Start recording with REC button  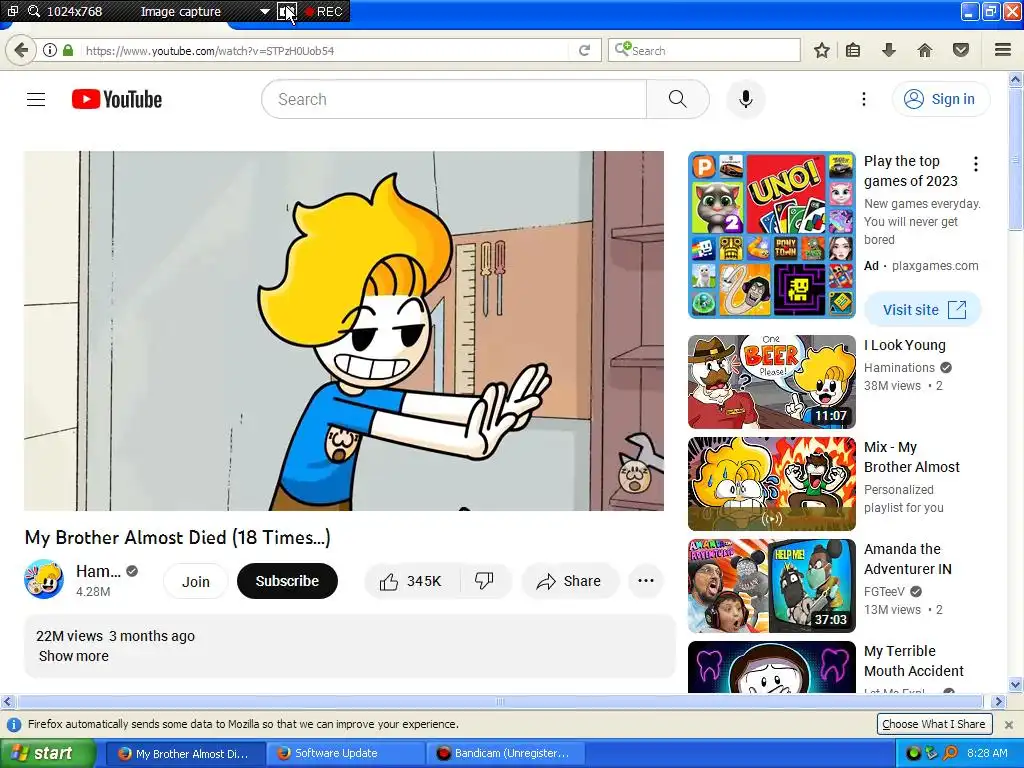point(324,11)
